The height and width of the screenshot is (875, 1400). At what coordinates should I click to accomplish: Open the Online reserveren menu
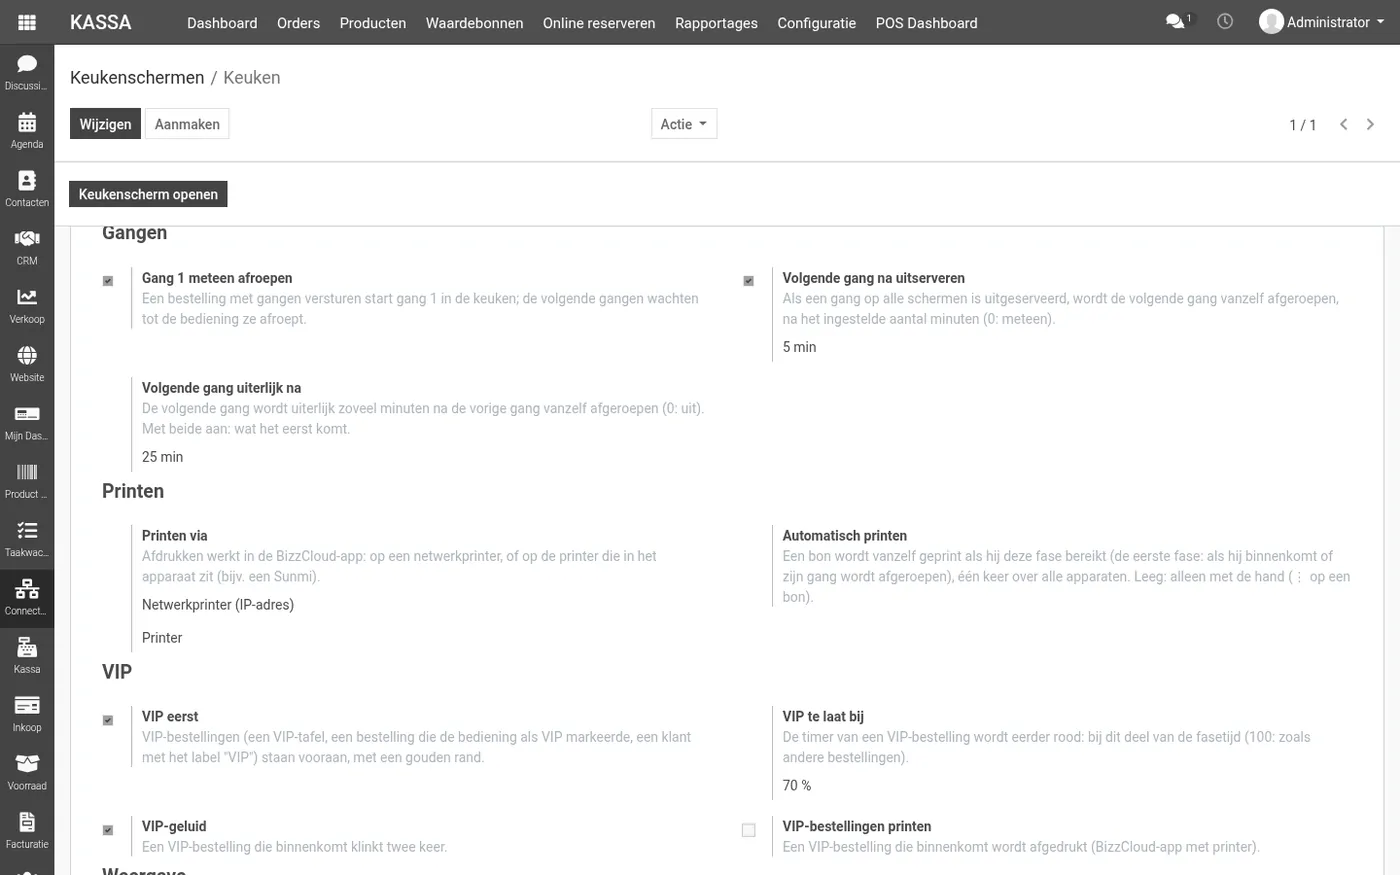coord(599,23)
